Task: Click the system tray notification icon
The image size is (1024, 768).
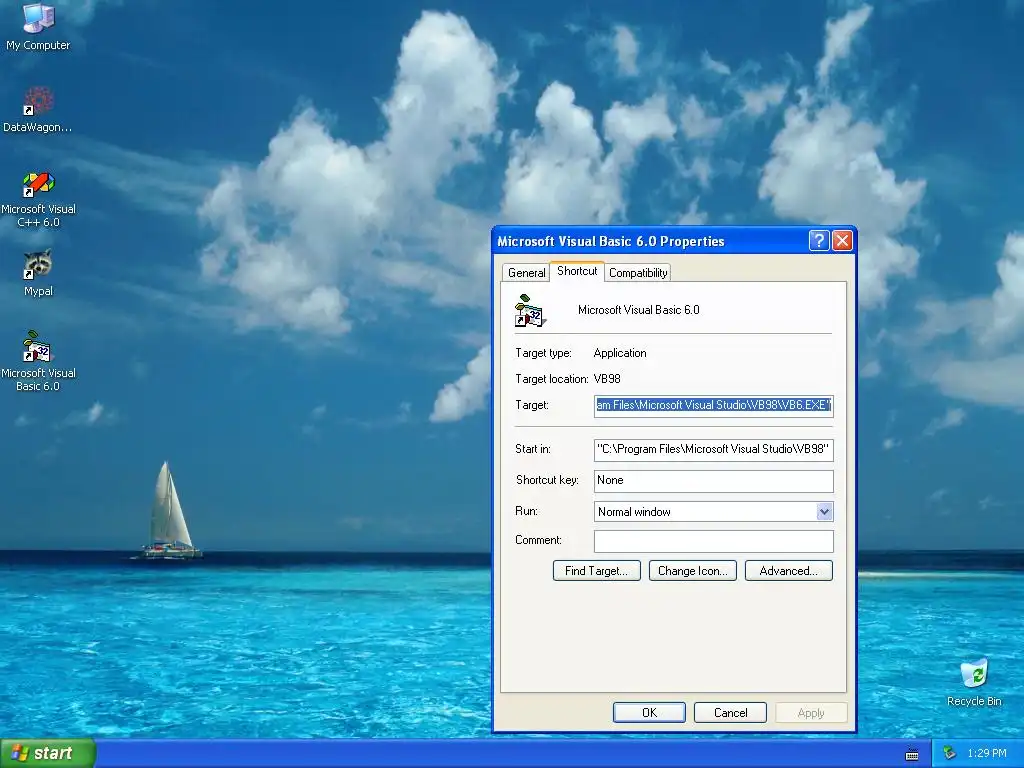Action: [x=949, y=753]
